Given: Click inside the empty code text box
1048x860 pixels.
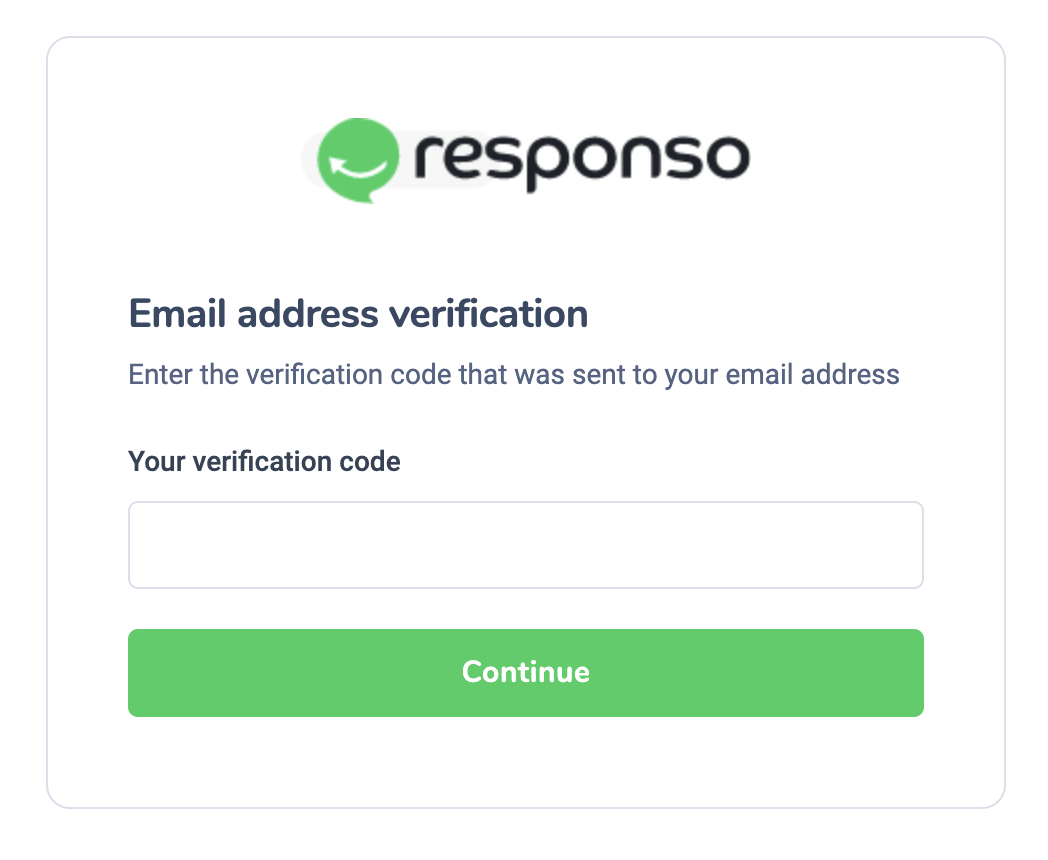Looking at the screenshot, I should pyautogui.click(x=525, y=545).
